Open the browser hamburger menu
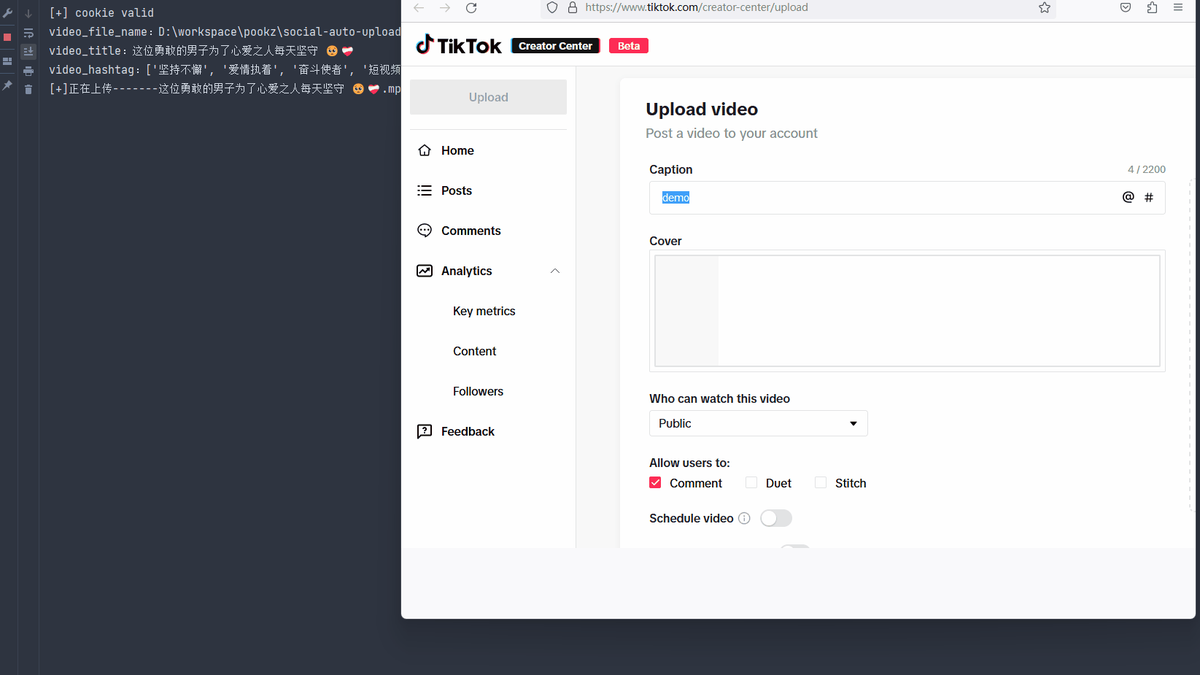Screen dimensions: 1200x675 tap(1177, 7)
